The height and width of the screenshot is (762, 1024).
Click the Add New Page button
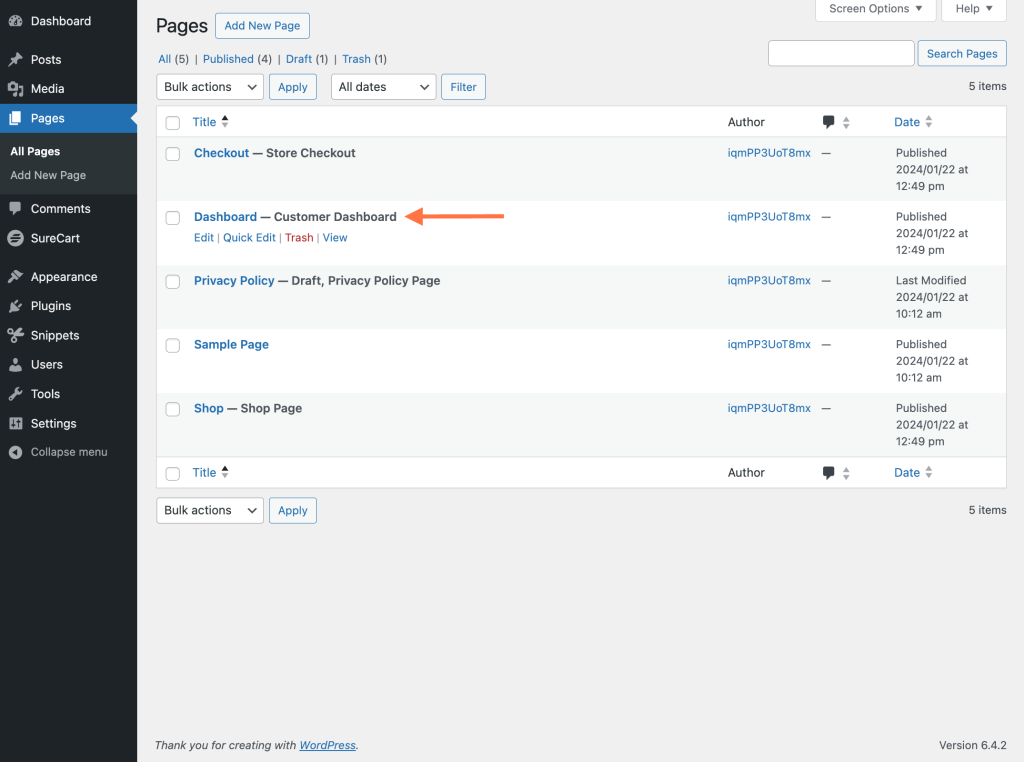(262, 25)
